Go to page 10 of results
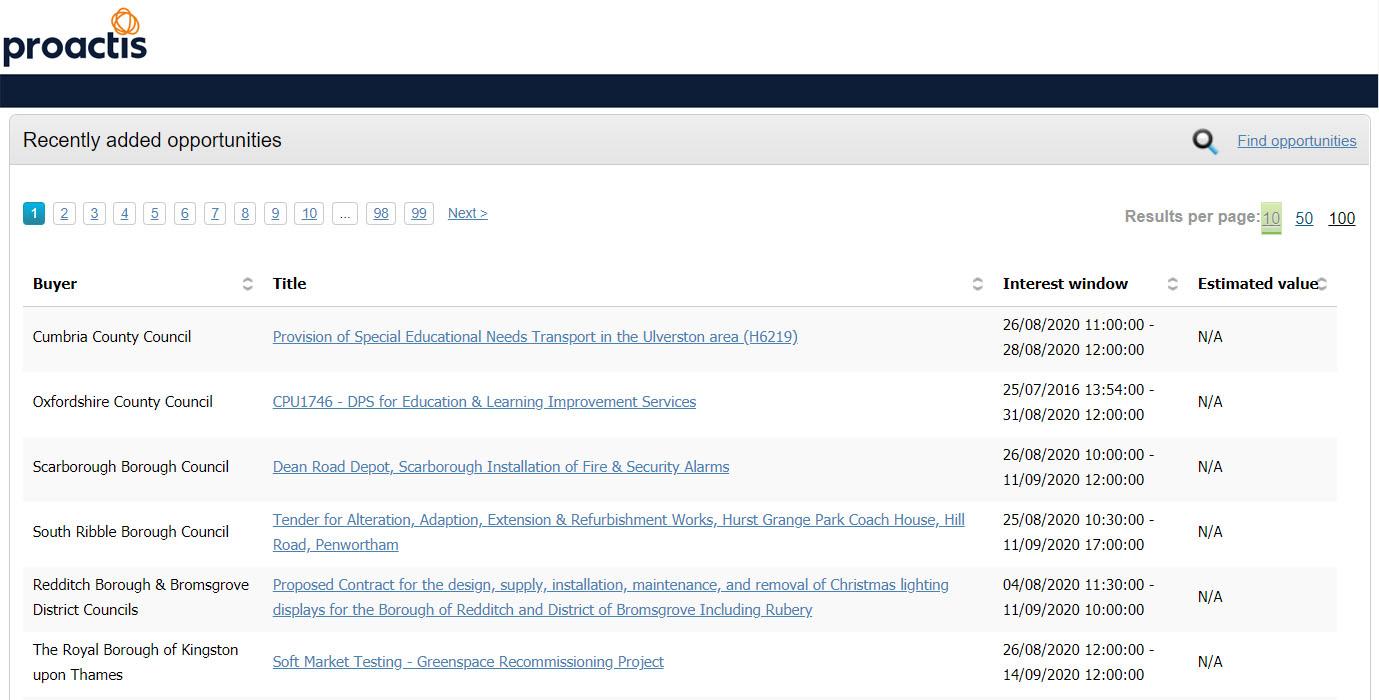 point(309,213)
